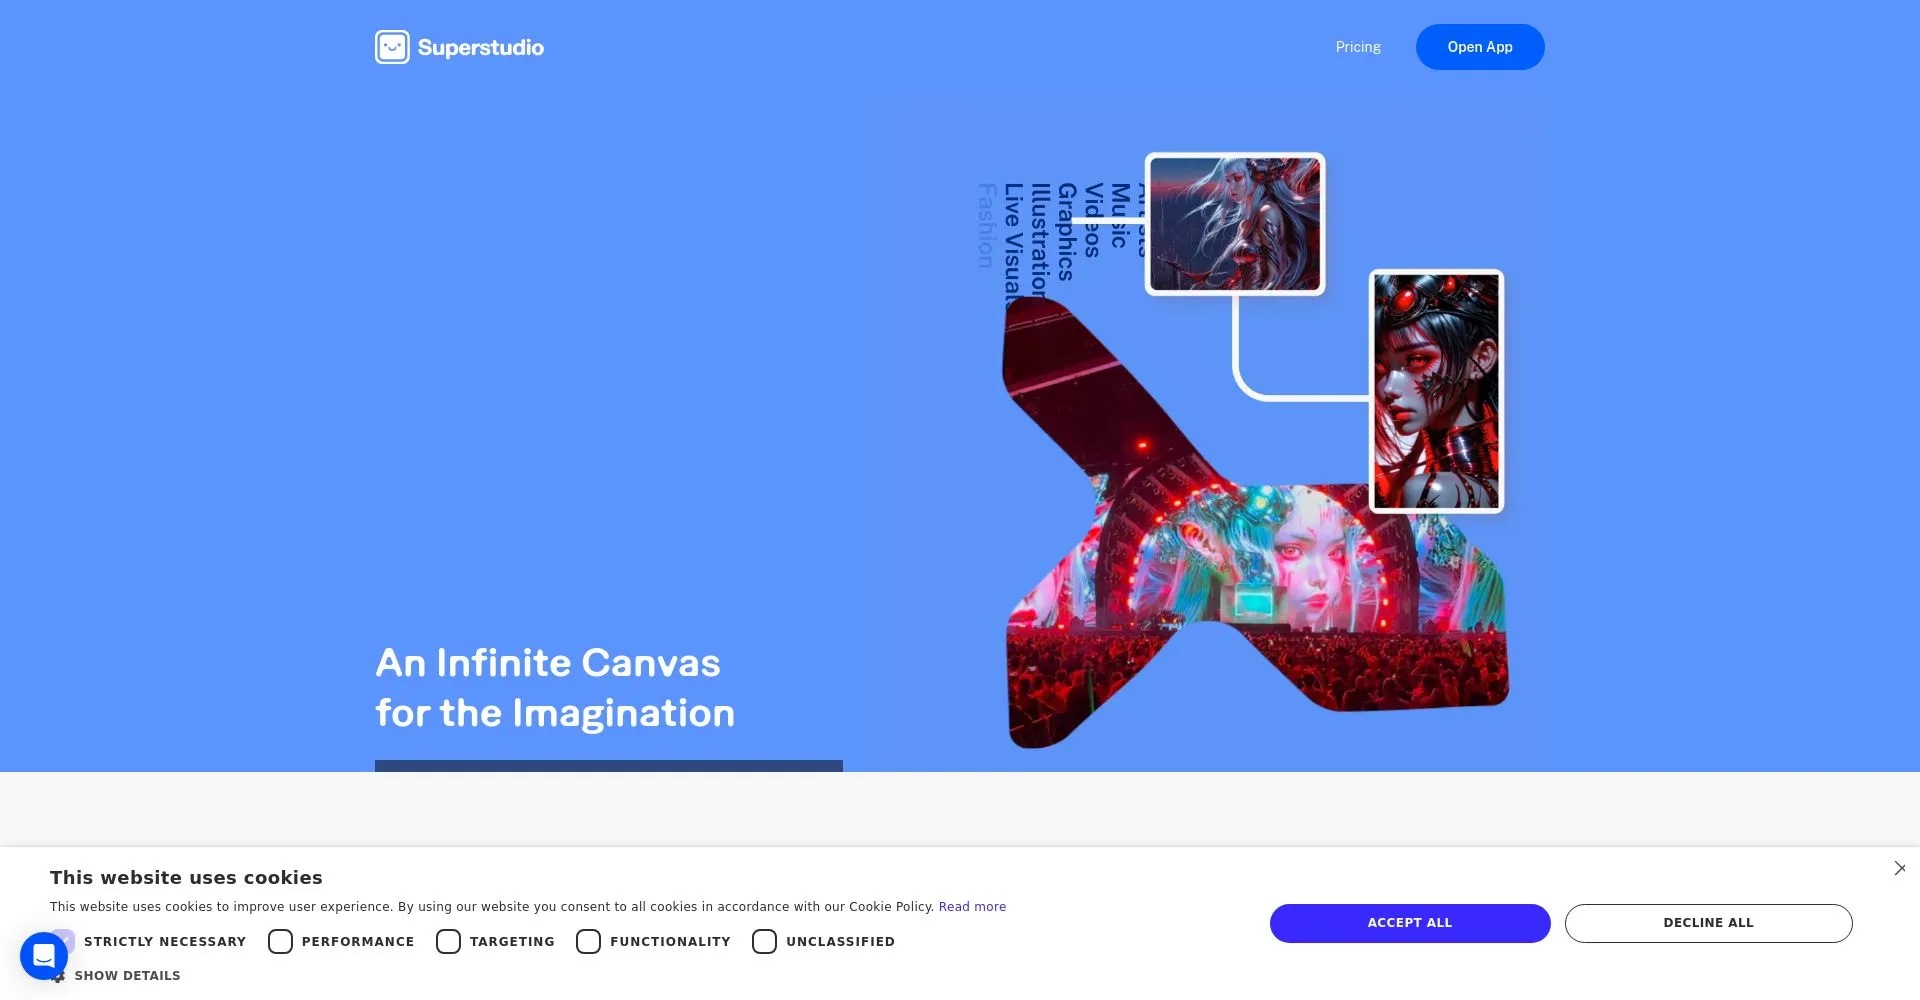This screenshot has height=1000, width=1920.
Task: Click the Superstudio smiley logo icon
Action: click(x=392, y=47)
